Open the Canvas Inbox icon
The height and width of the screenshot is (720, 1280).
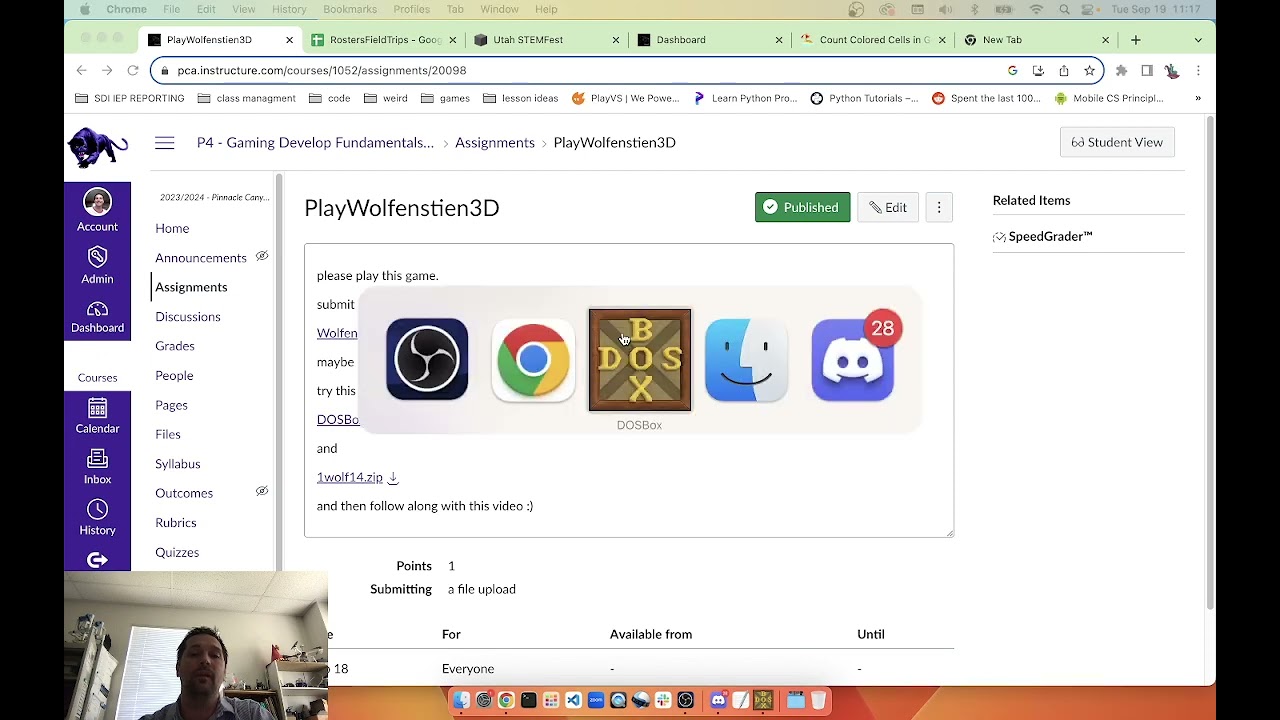pos(97,459)
